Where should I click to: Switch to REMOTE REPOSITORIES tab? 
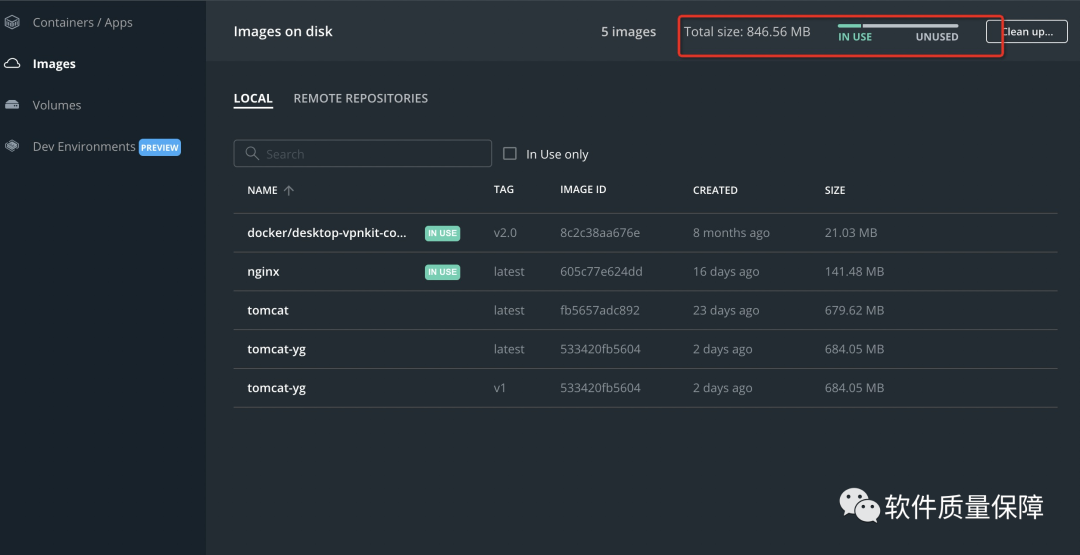[x=360, y=98]
